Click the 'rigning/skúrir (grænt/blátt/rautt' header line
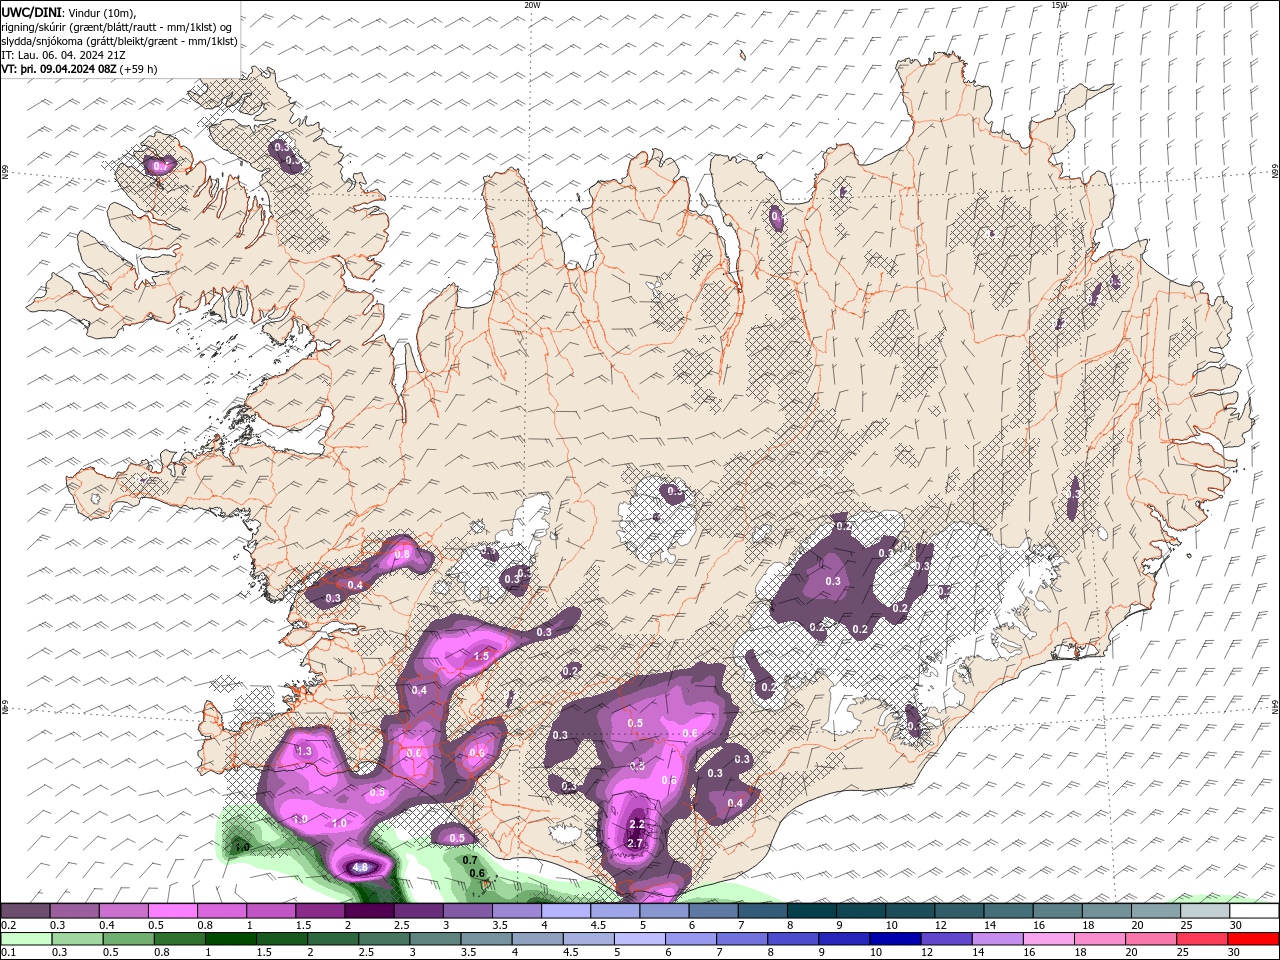Screen dimensions: 1280x960 click(x=117, y=27)
